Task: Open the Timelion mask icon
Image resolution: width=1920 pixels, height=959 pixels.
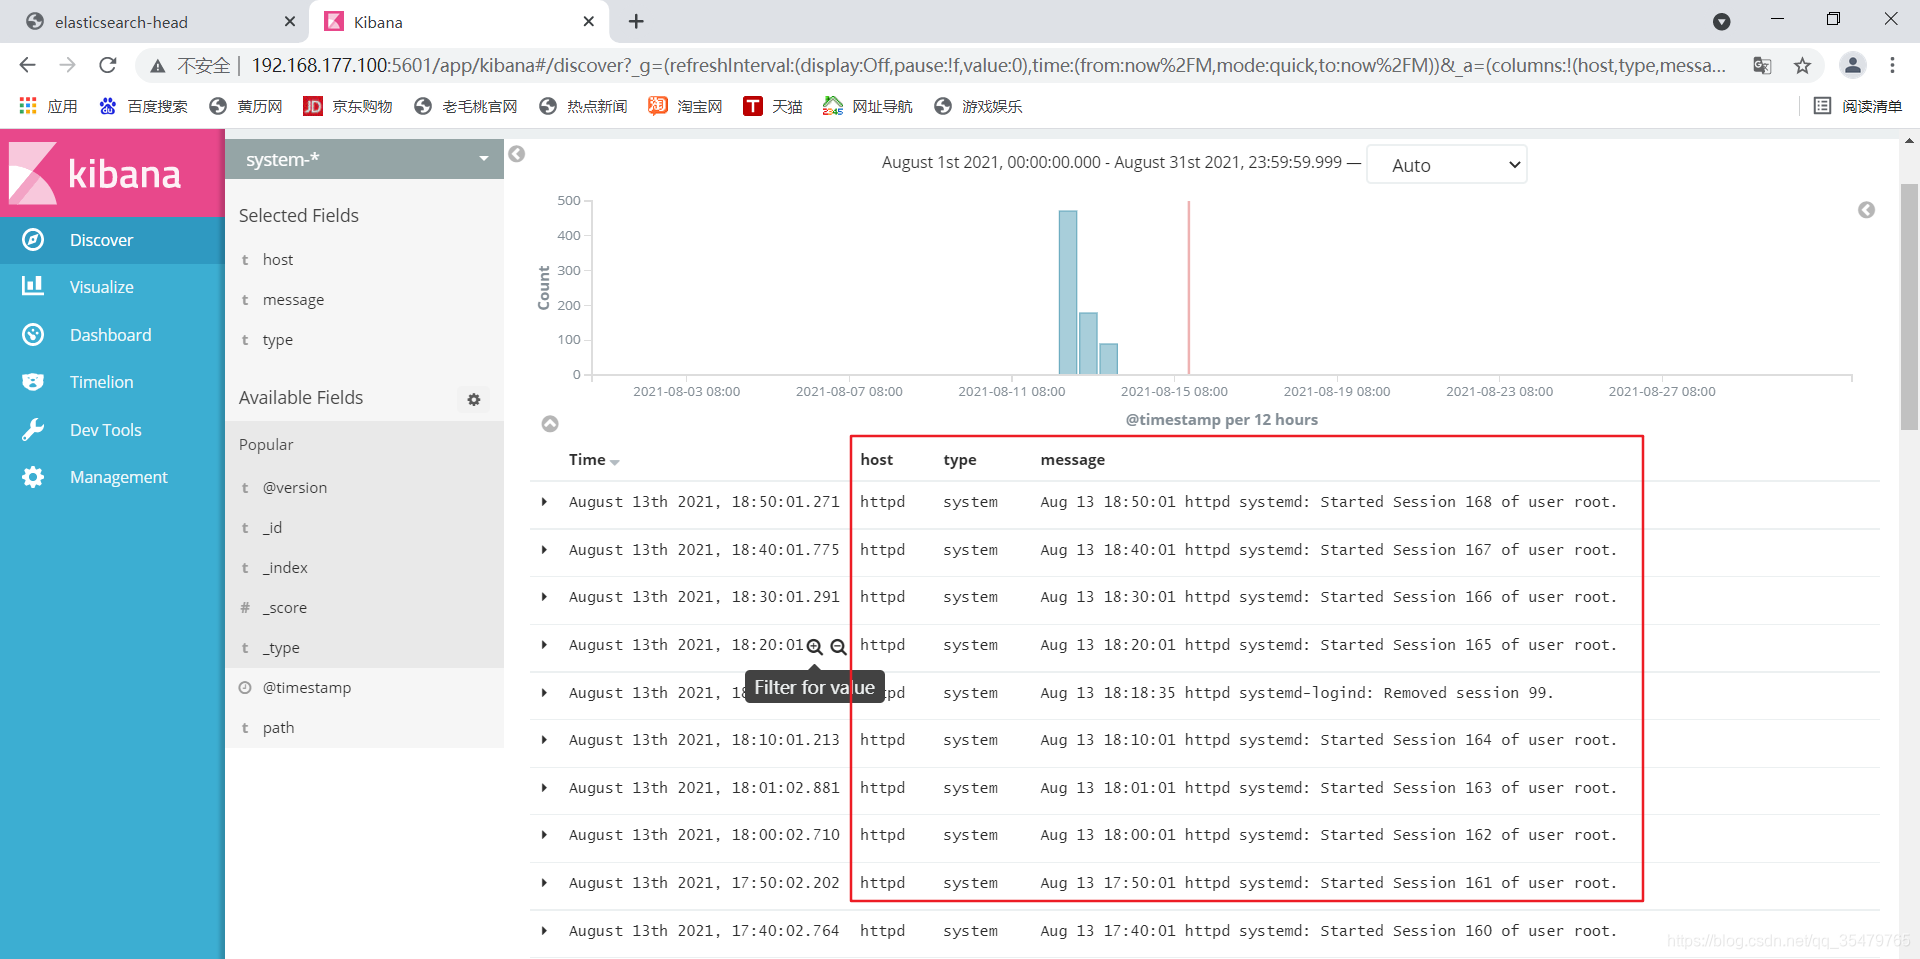Action: pos(33,381)
